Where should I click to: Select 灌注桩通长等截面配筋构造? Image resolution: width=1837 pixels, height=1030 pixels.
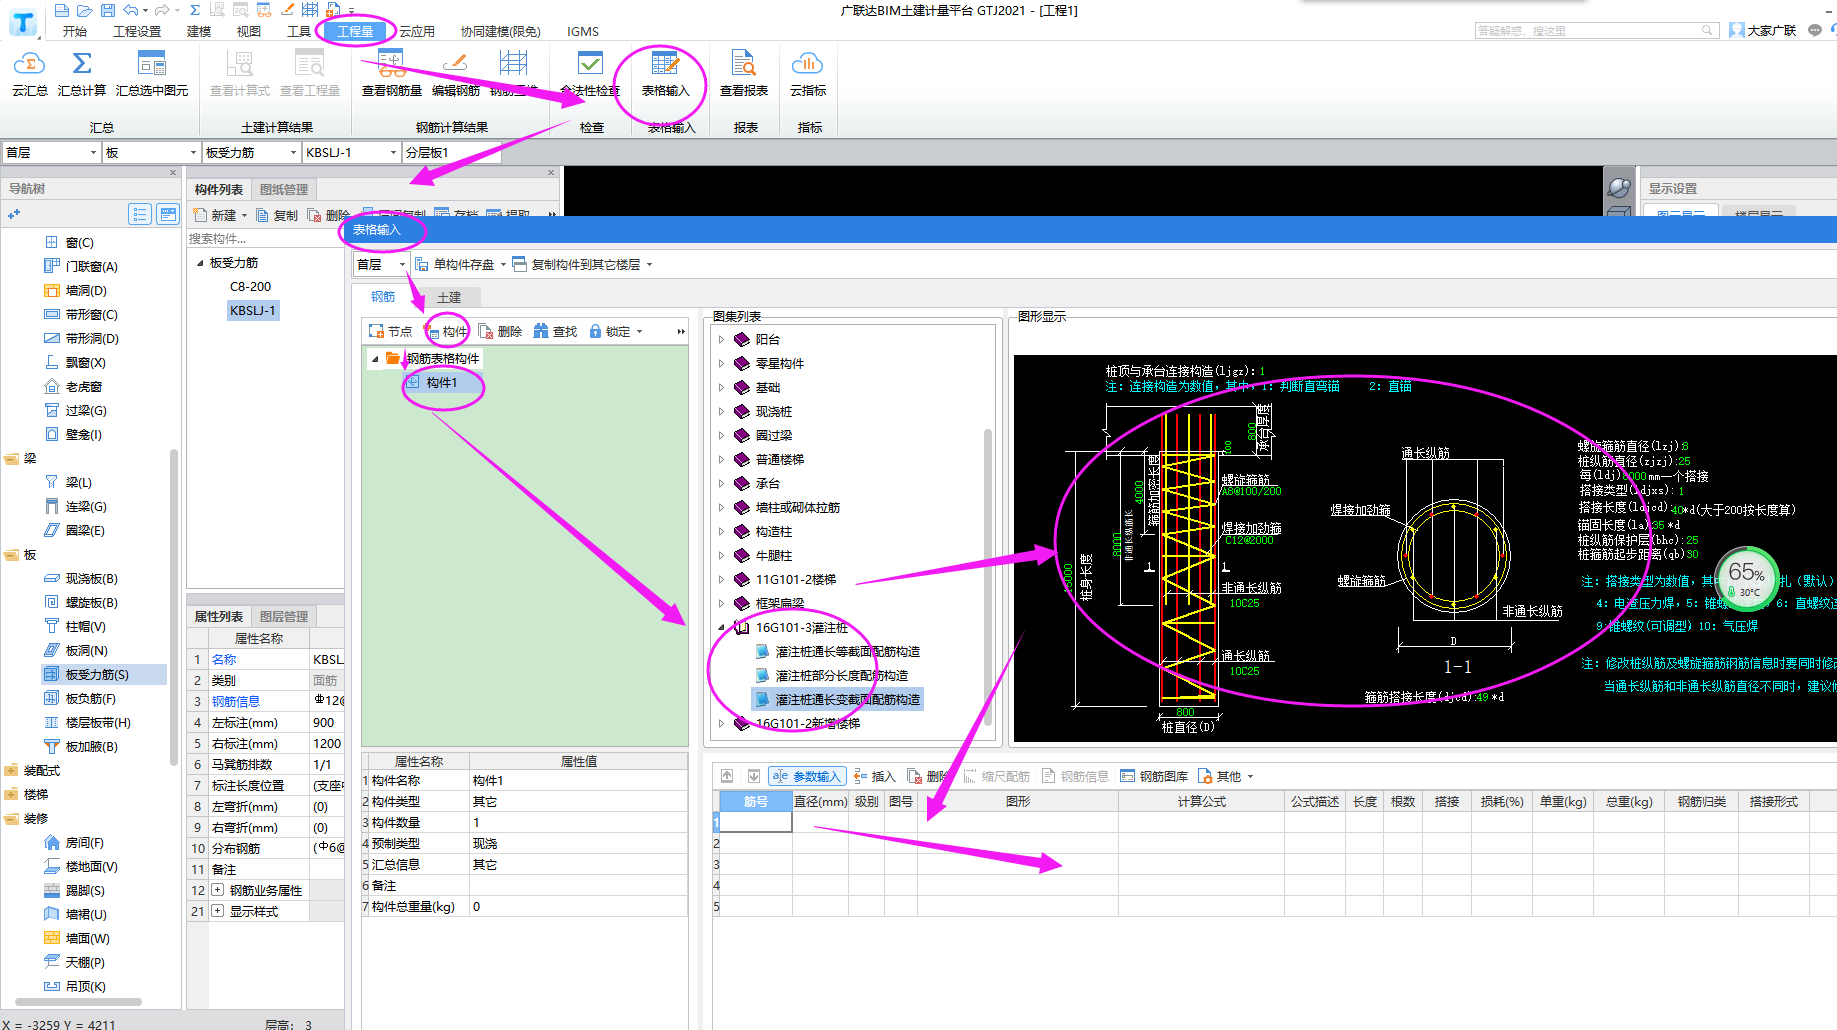pos(847,651)
